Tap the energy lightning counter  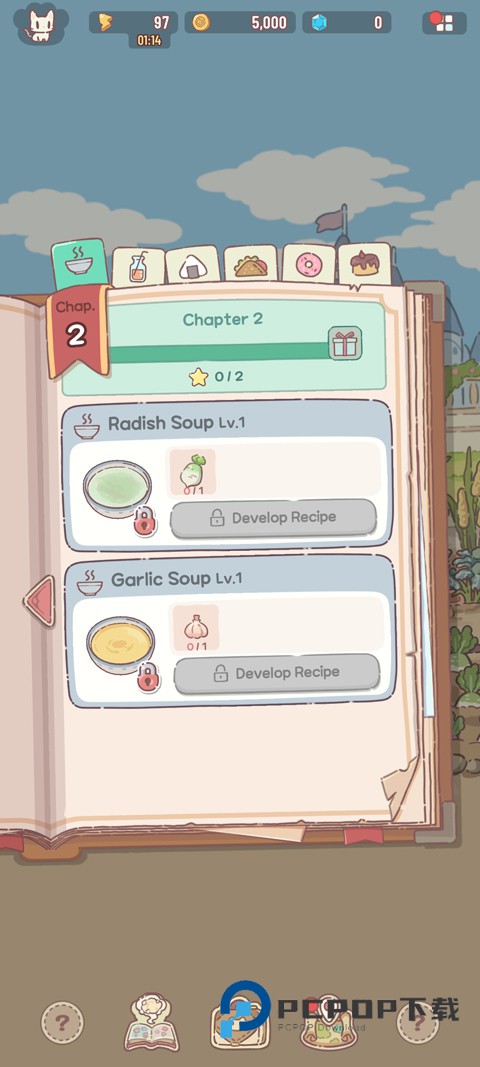[x=133, y=22]
